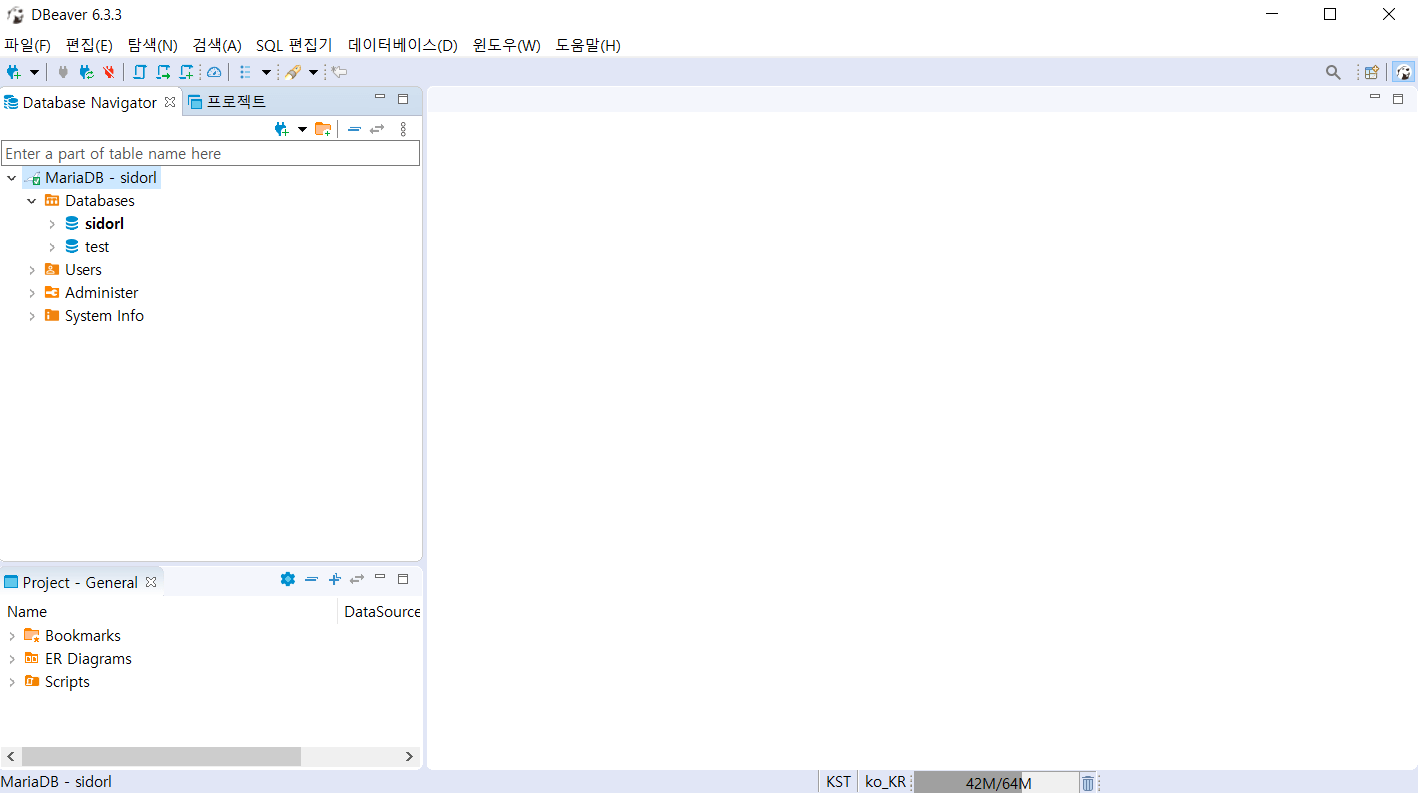
Task: Expand the Users node
Action: (32, 270)
